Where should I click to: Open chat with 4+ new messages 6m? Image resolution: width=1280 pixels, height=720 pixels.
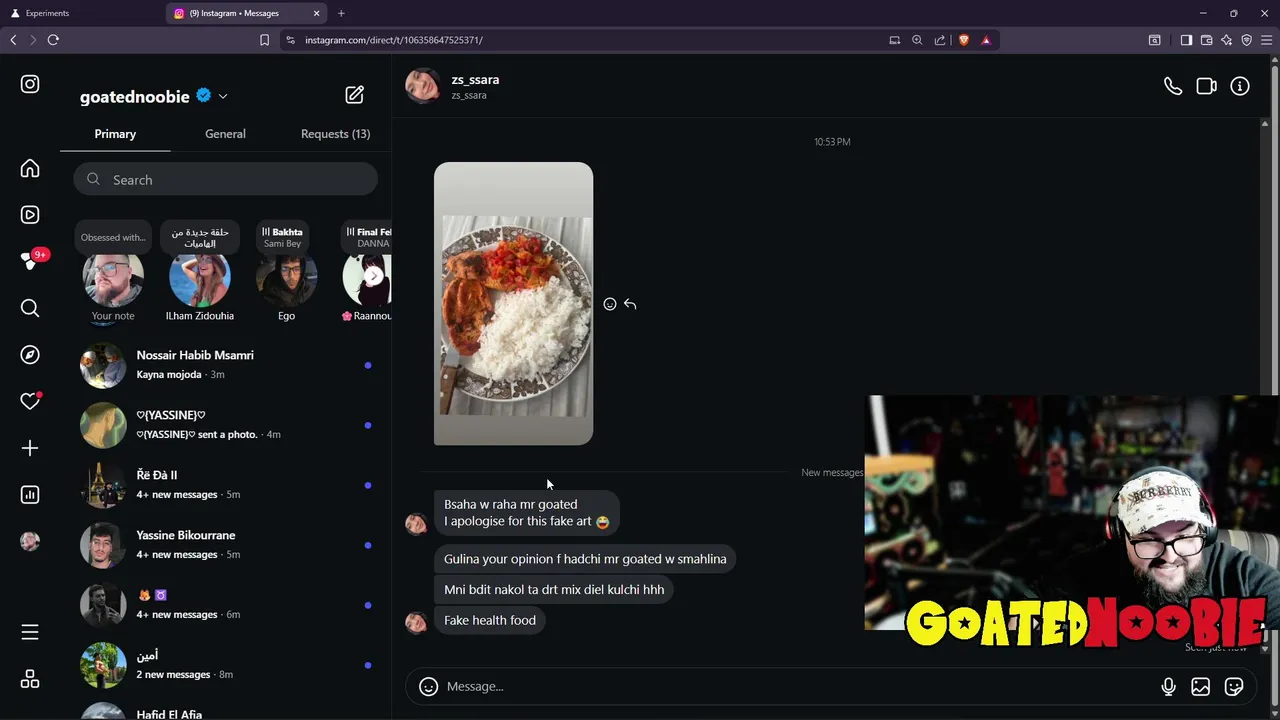(225, 605)
